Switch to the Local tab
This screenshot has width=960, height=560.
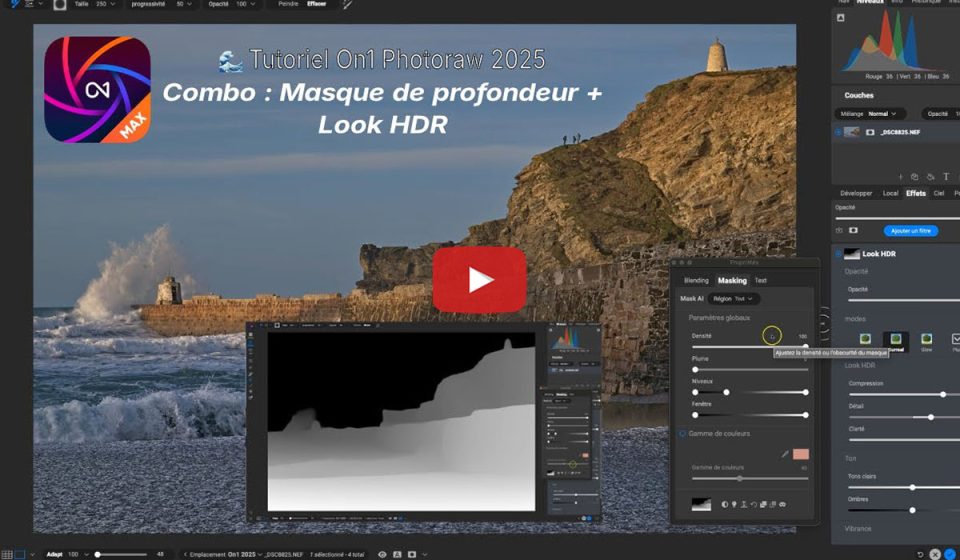(890, 193)
